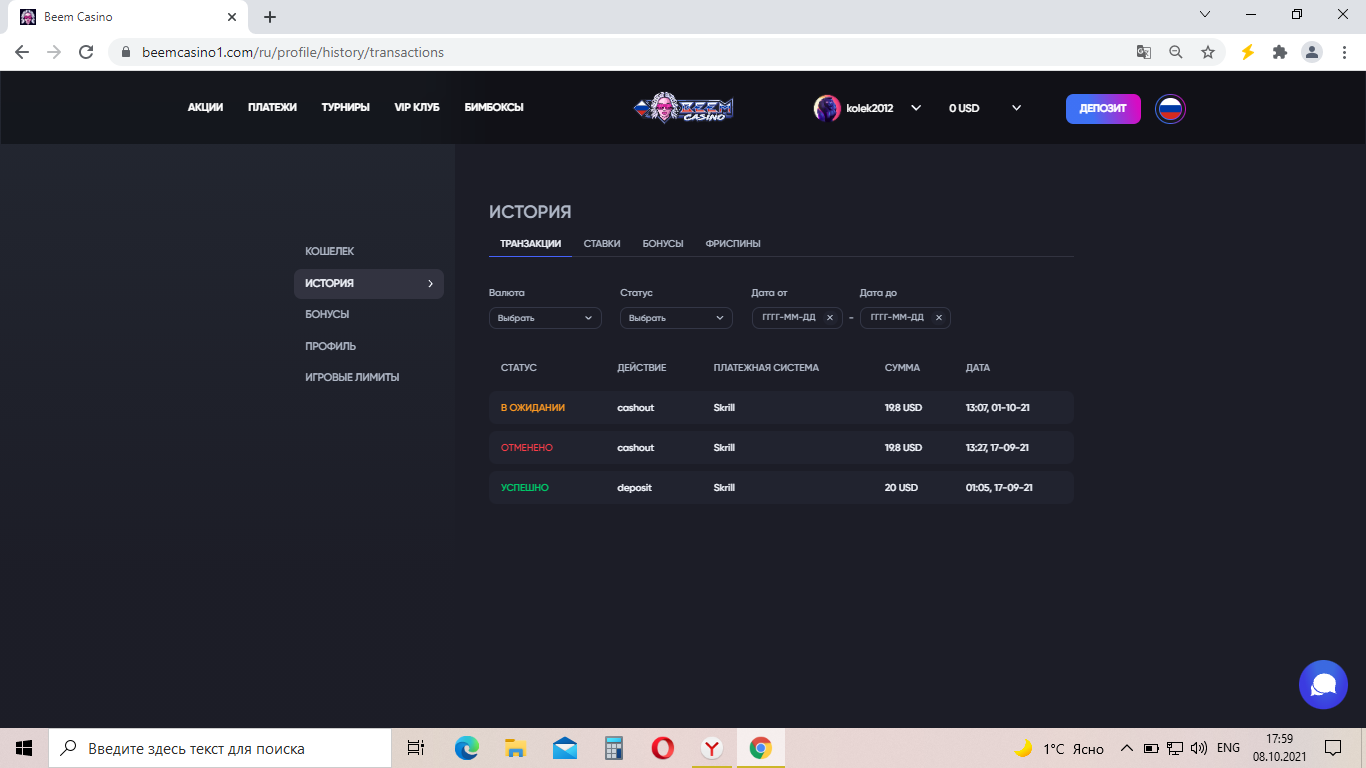Select 'История' in the profile sidebar
Image resolution: width=1366 pixels, height=768 pixels.
(369, 283)
